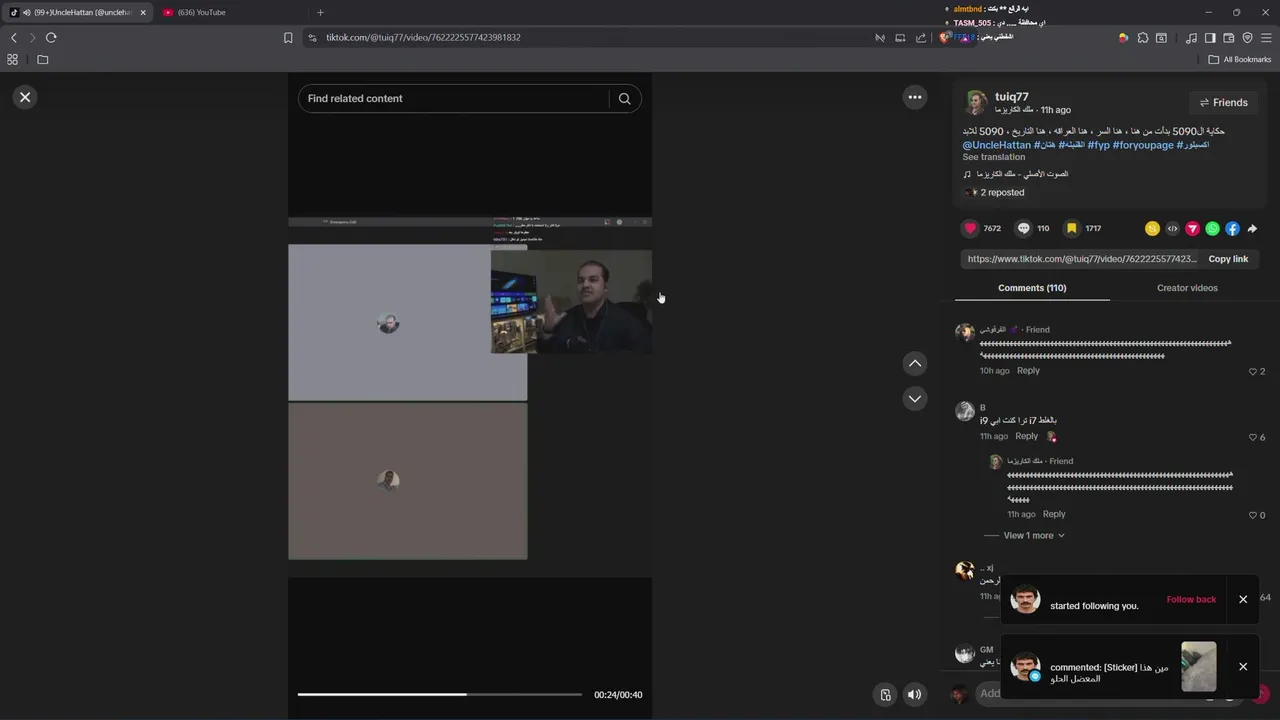Viewport: 1280px width, 720px height.
Task: Open the browser apps grid icon
Action: point(12,59)
